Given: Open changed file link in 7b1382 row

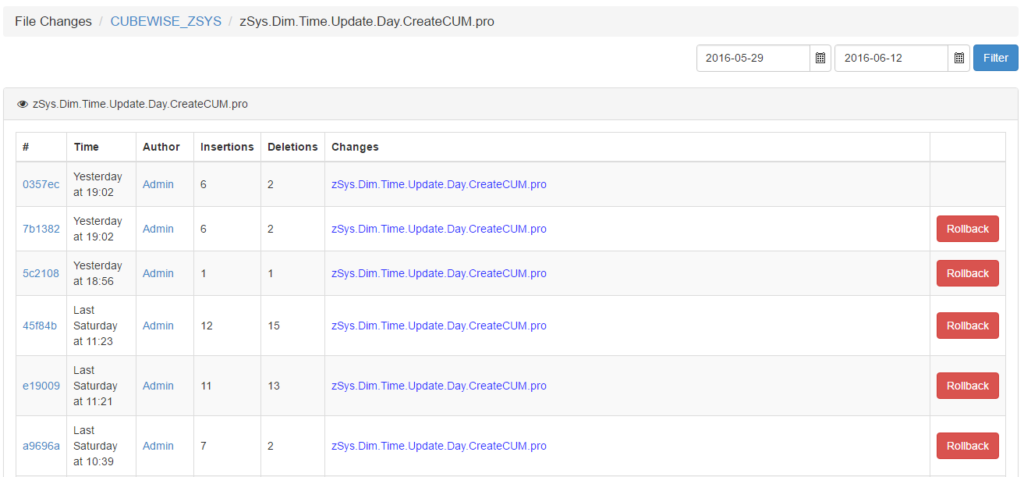Looking at the screenshot, I should [x=438, y=229].
